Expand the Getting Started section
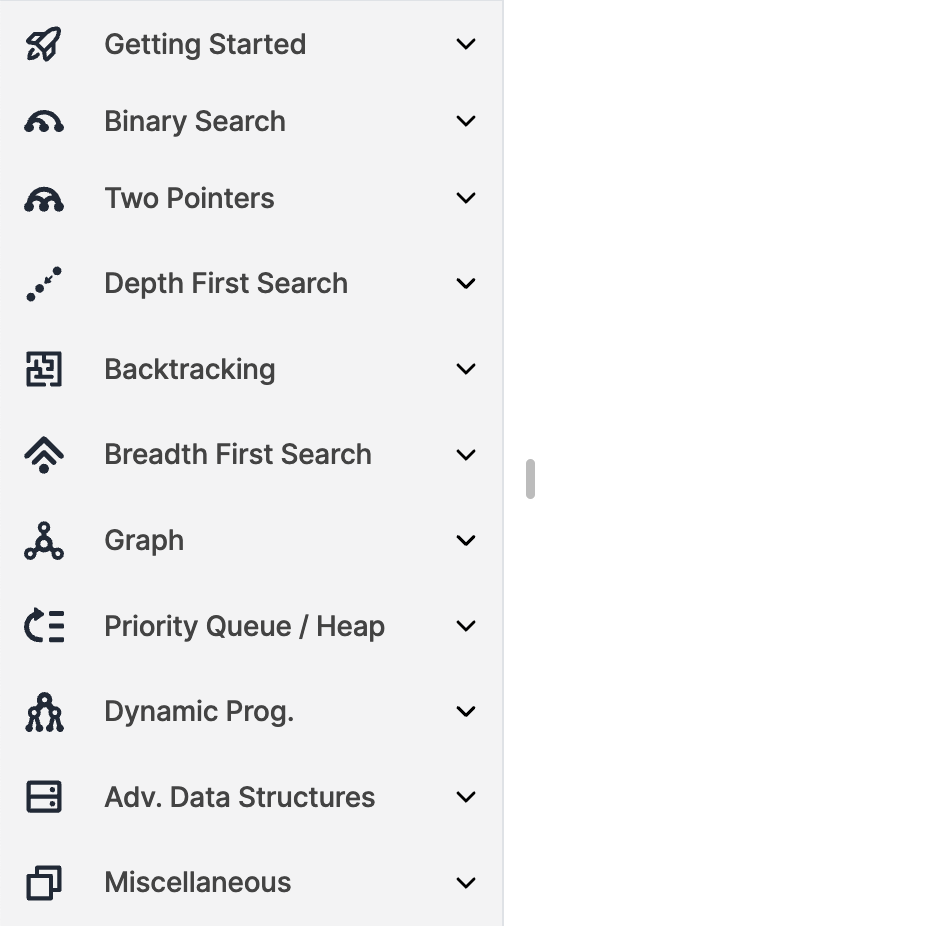Image resolution: width=928 pixels, height=926 pixels. (466, 43)
